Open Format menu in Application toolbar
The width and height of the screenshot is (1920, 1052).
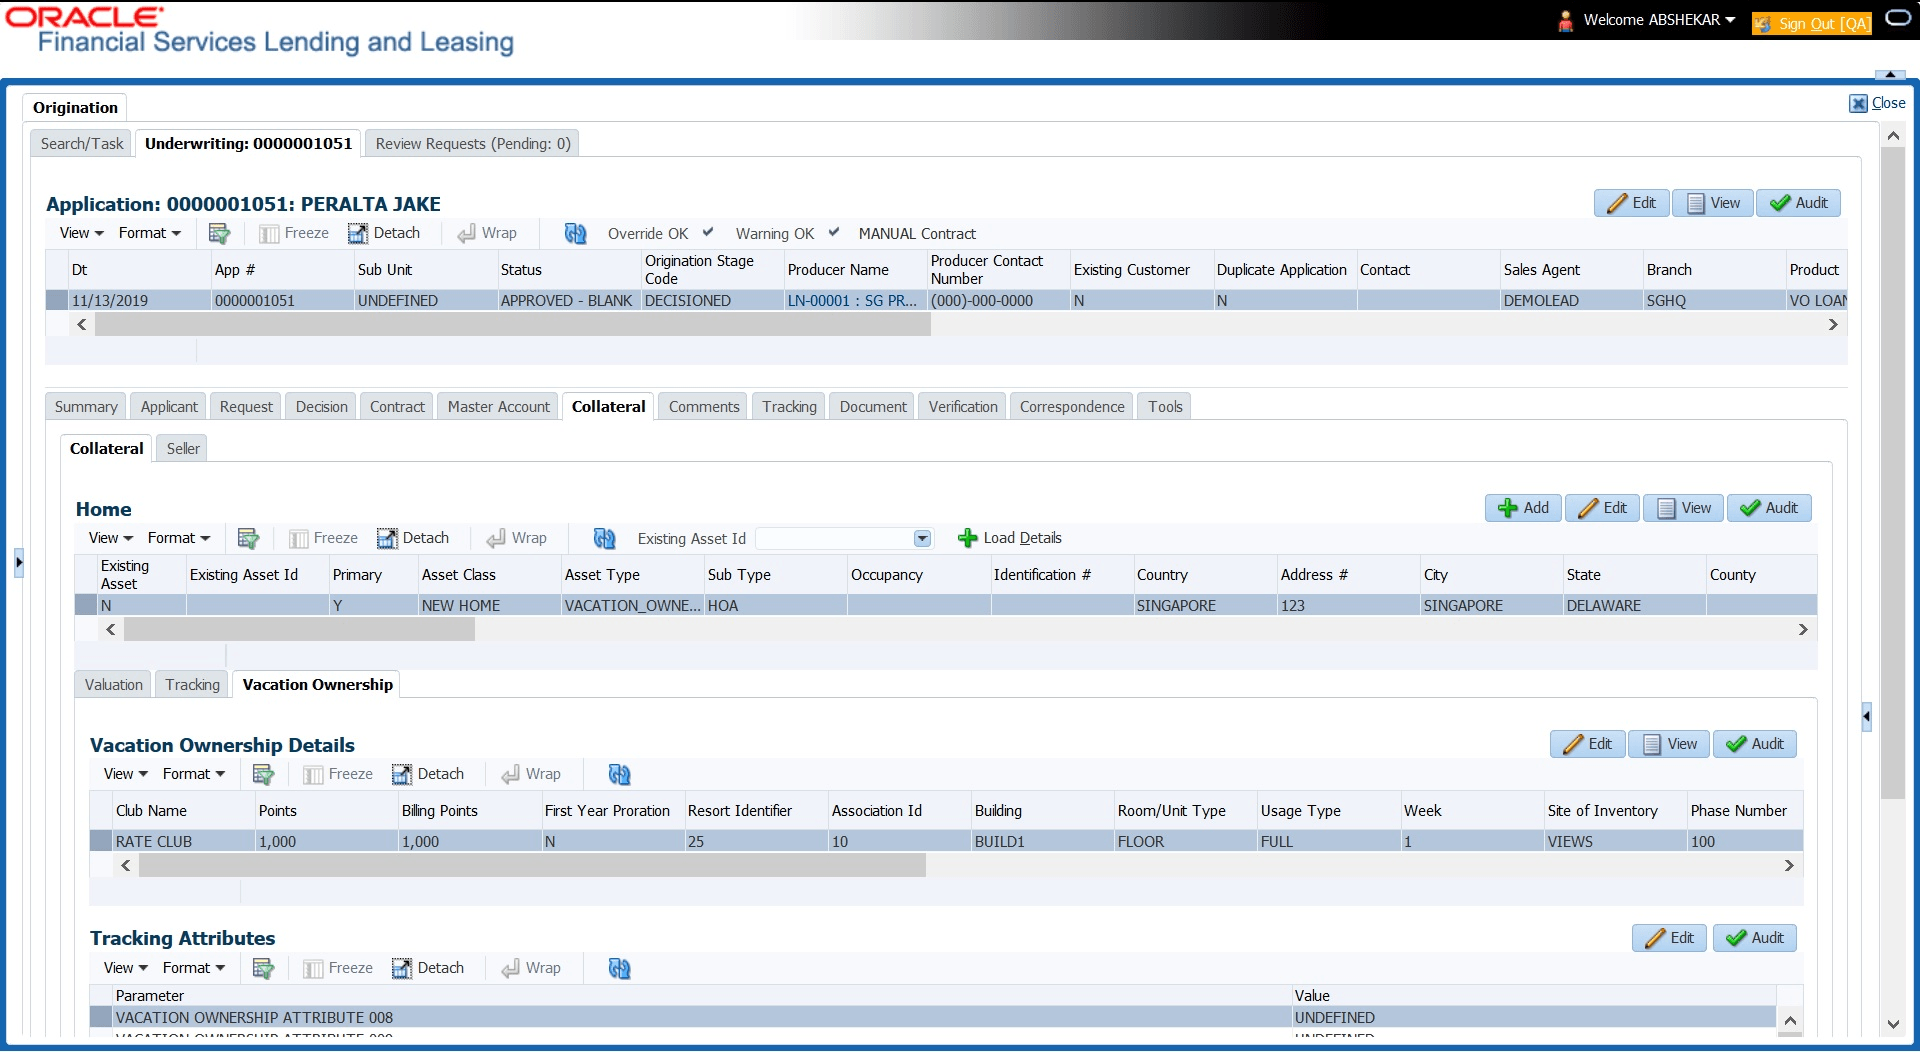coord(150,233)
